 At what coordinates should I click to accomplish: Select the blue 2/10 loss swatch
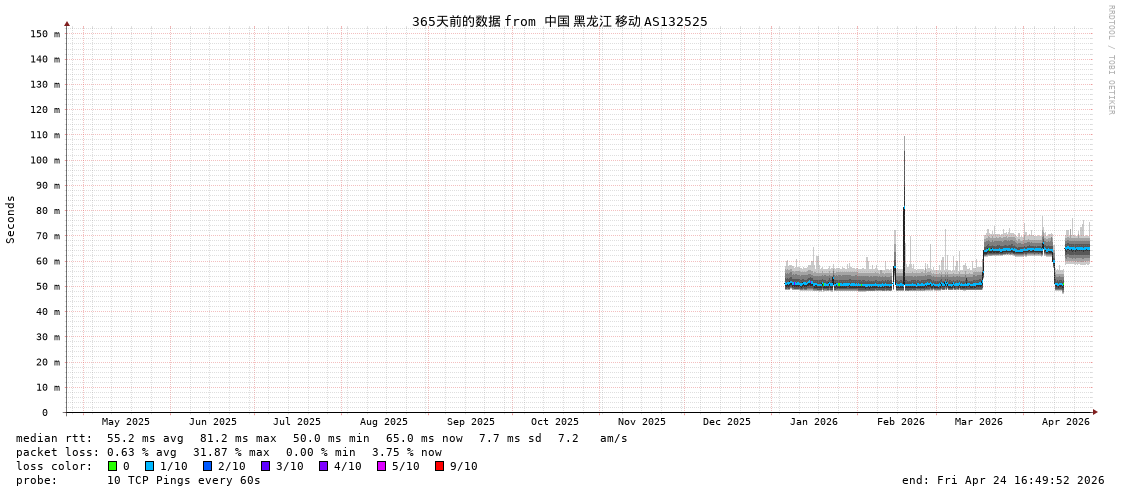pos(207,466)
